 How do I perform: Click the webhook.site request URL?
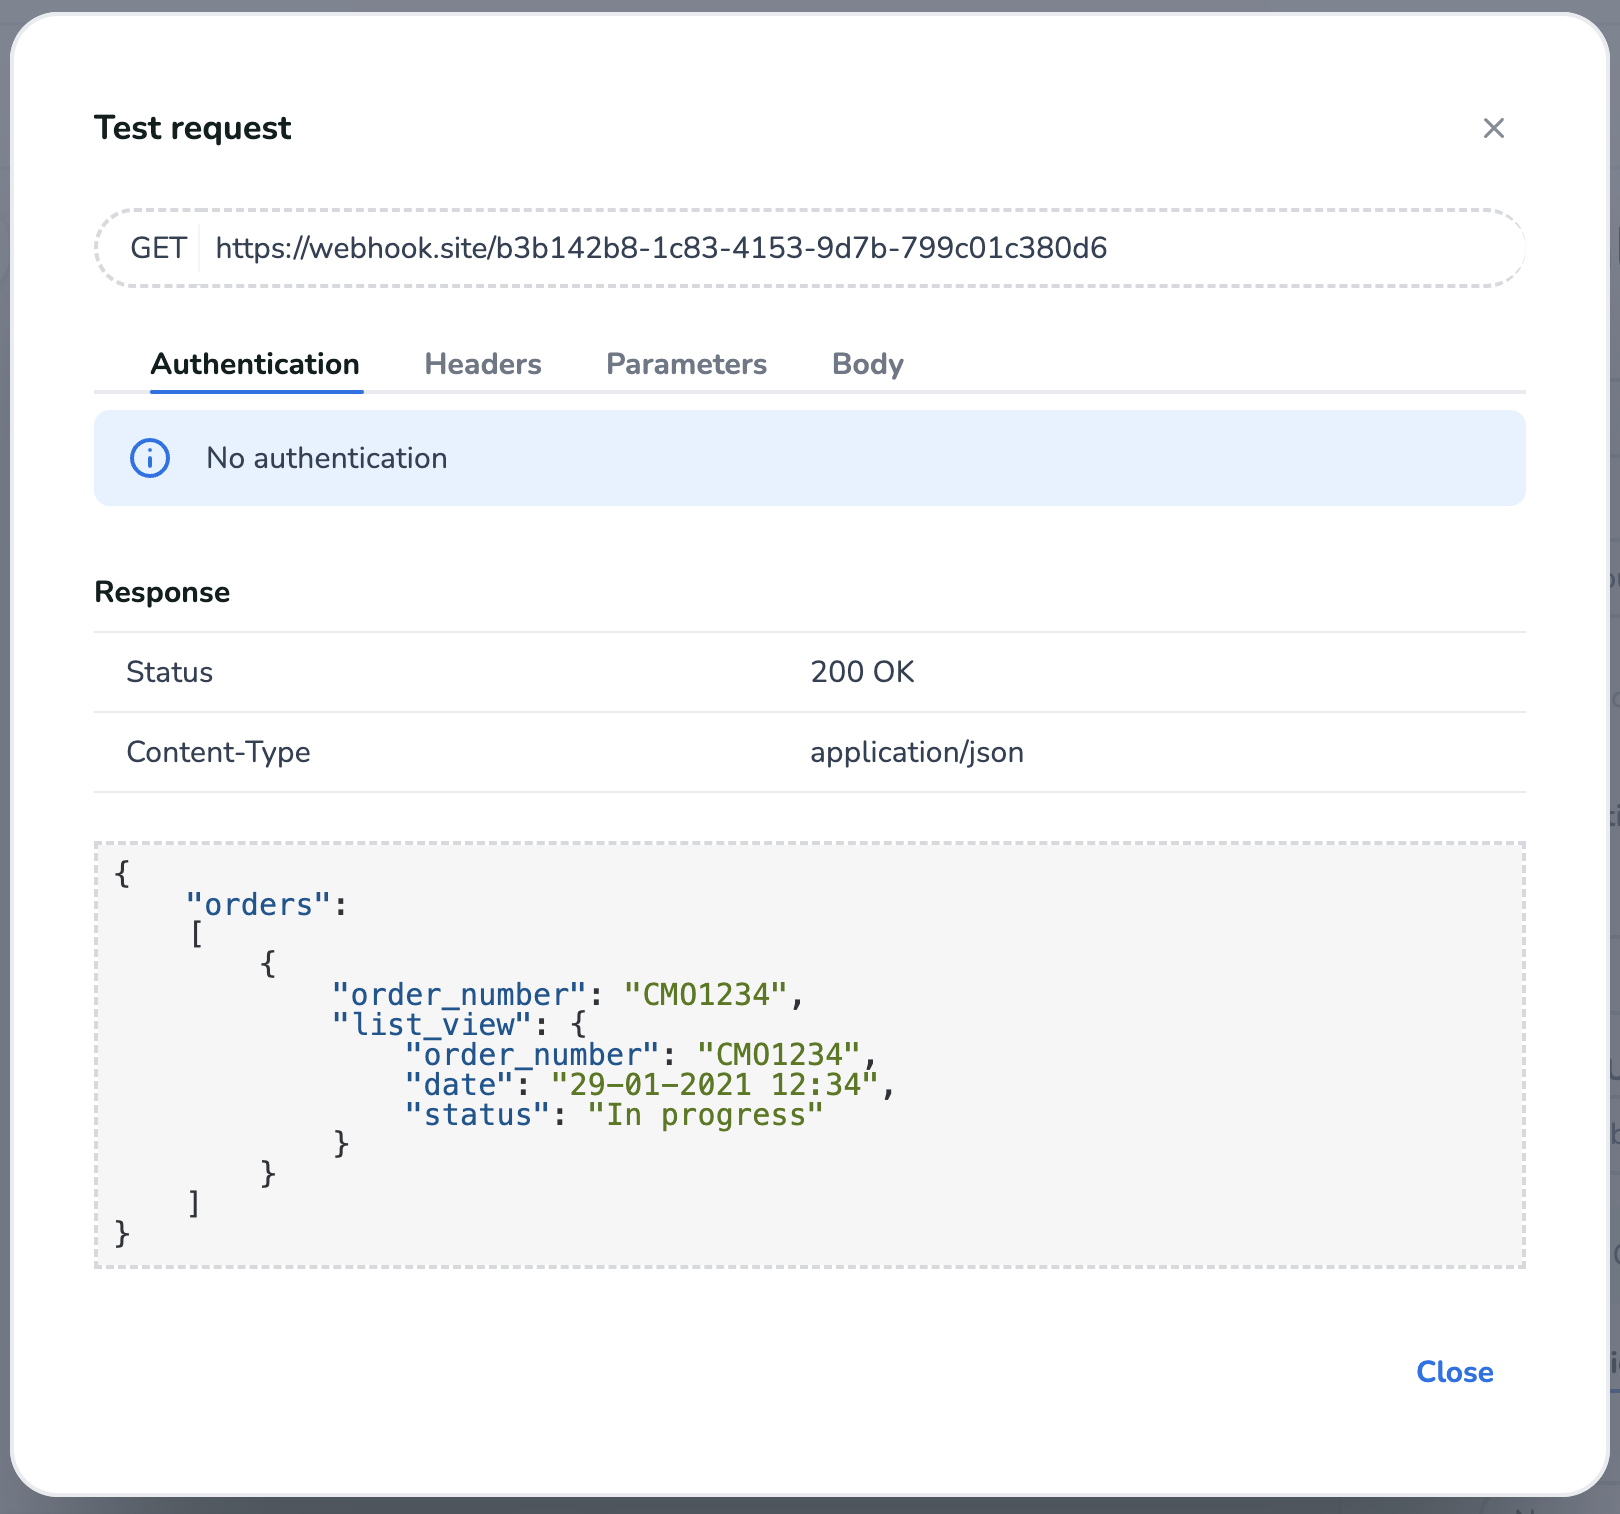pos(661,248)
